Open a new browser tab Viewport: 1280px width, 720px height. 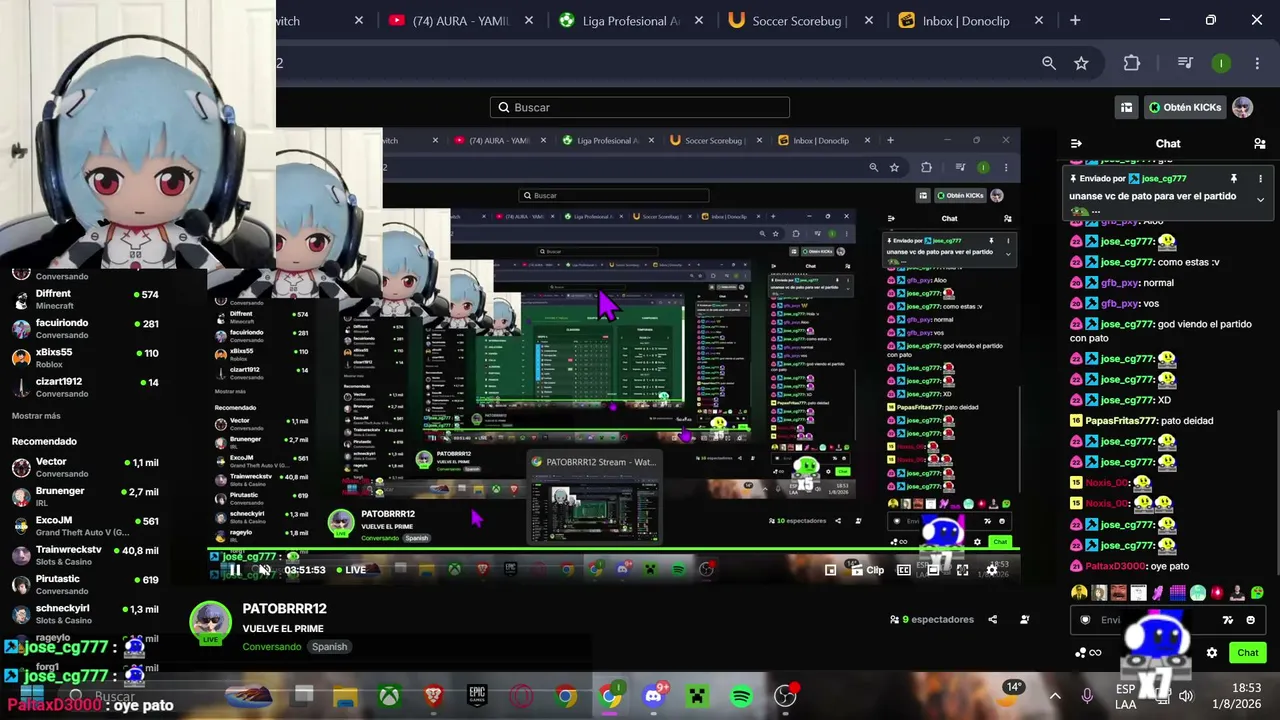click(1075, 20)
